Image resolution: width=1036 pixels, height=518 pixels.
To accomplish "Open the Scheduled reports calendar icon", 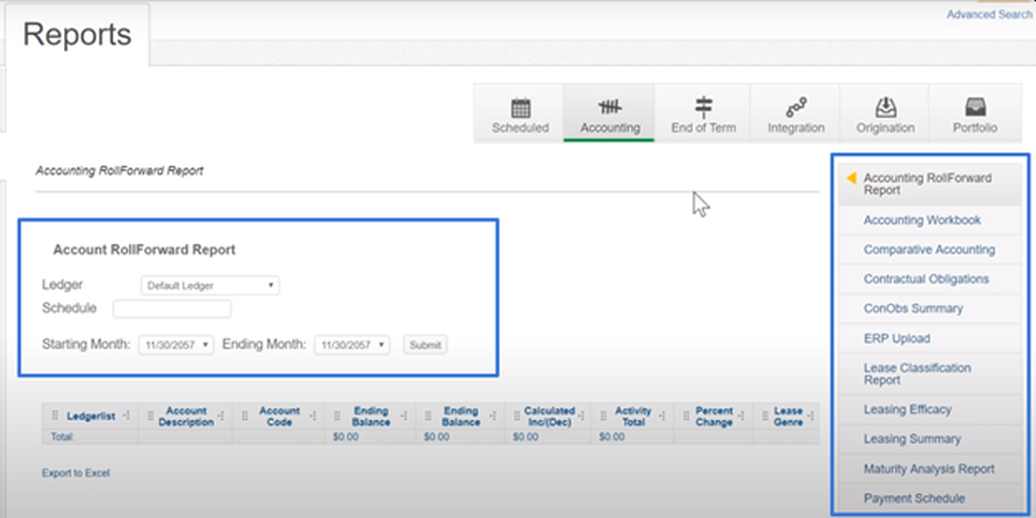I will coord(520,108).
